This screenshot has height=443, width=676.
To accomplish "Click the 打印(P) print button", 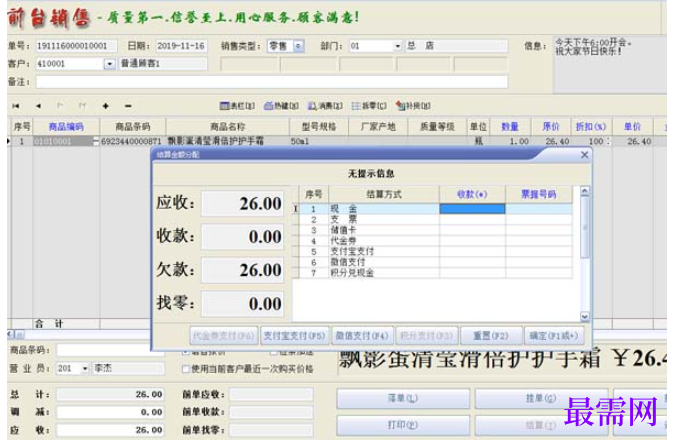I will (403, 425).
